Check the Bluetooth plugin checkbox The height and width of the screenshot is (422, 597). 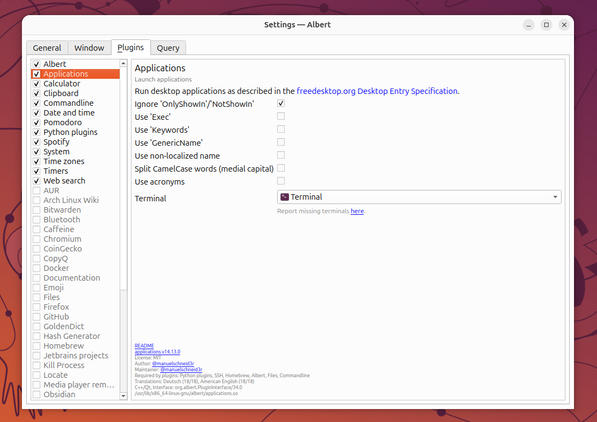click(x=37, y=220)
